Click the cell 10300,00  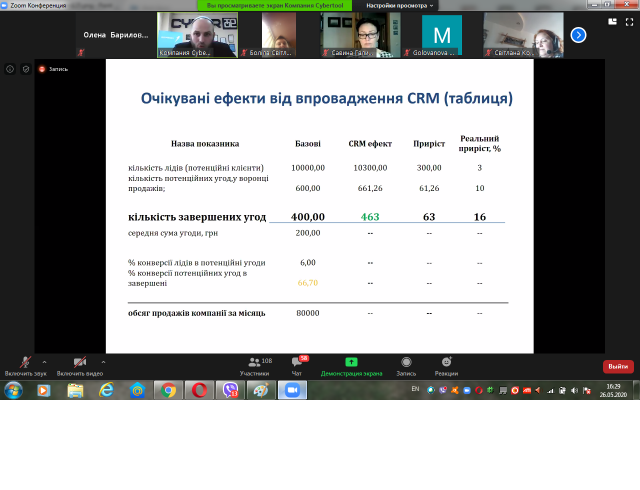pos(370,168)
